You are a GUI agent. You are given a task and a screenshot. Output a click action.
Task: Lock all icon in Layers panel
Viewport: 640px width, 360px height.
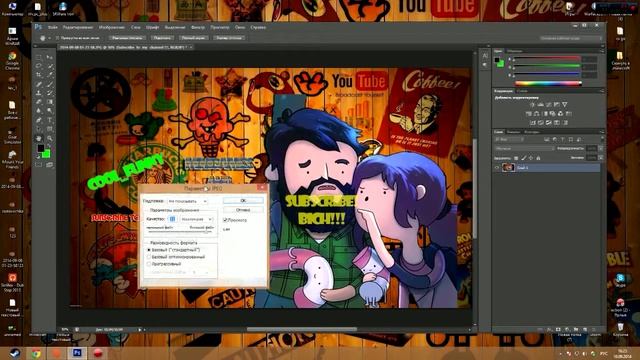pos(538,158)
